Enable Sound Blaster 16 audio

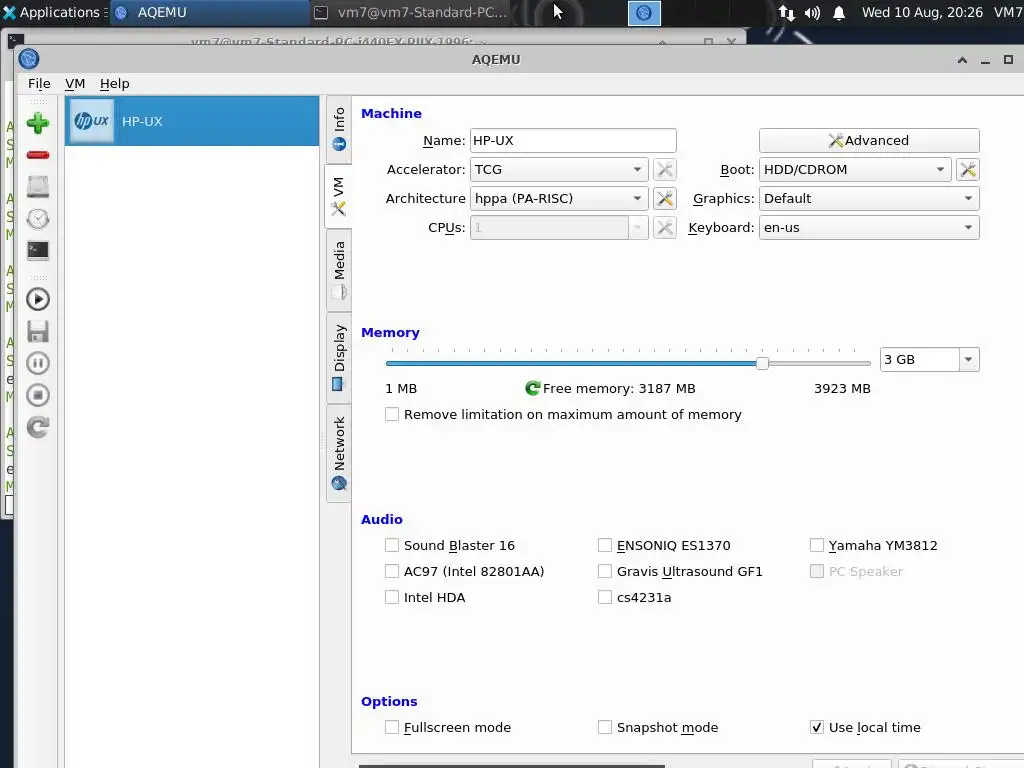point(392,545)
